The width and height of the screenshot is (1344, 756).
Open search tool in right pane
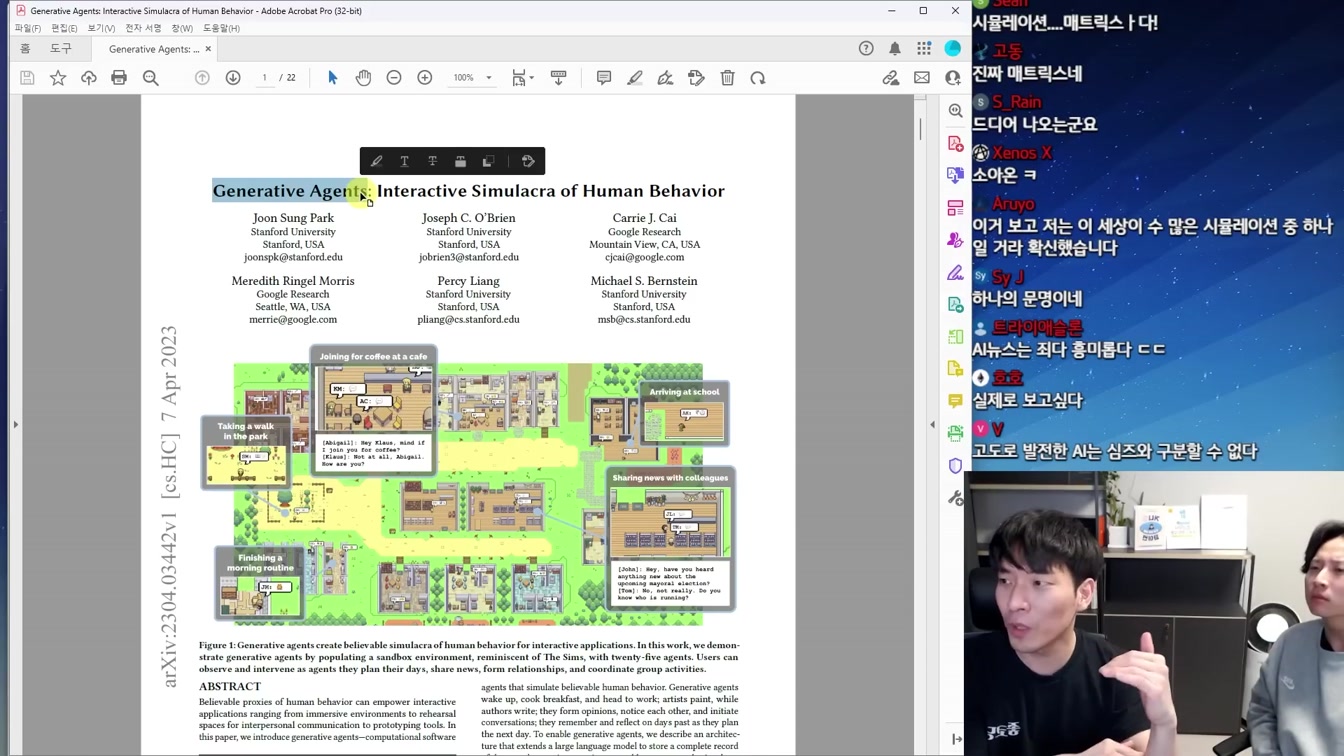click(x=956, y=111)
